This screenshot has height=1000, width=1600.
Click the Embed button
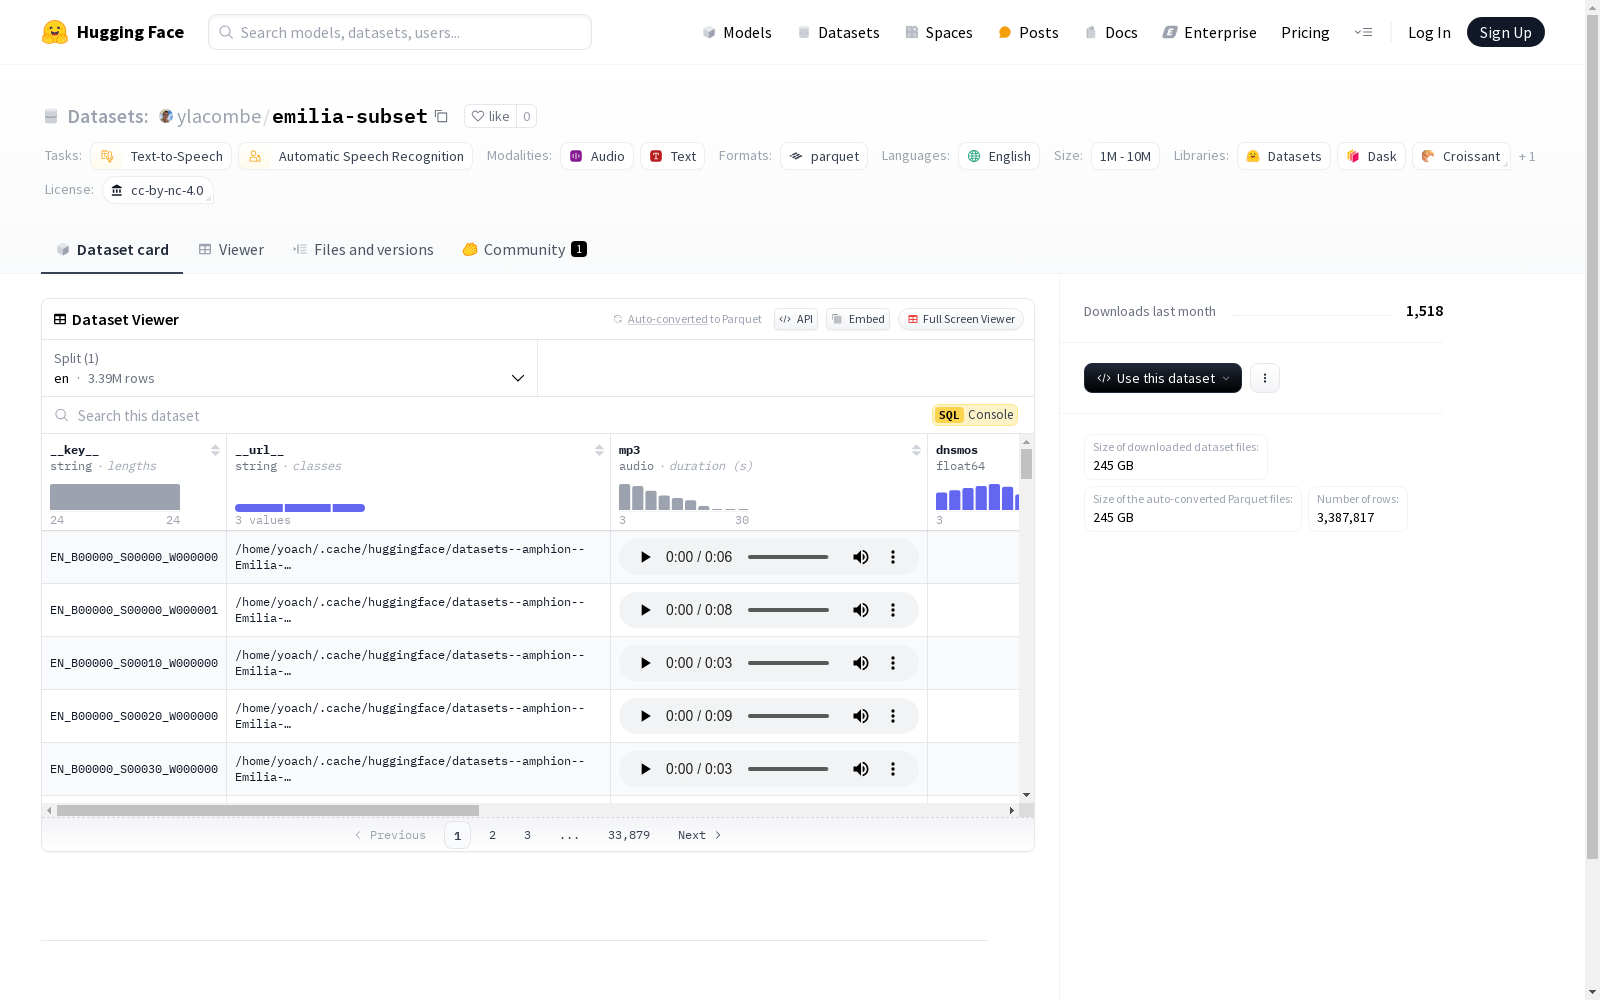(x=858, y=319)
